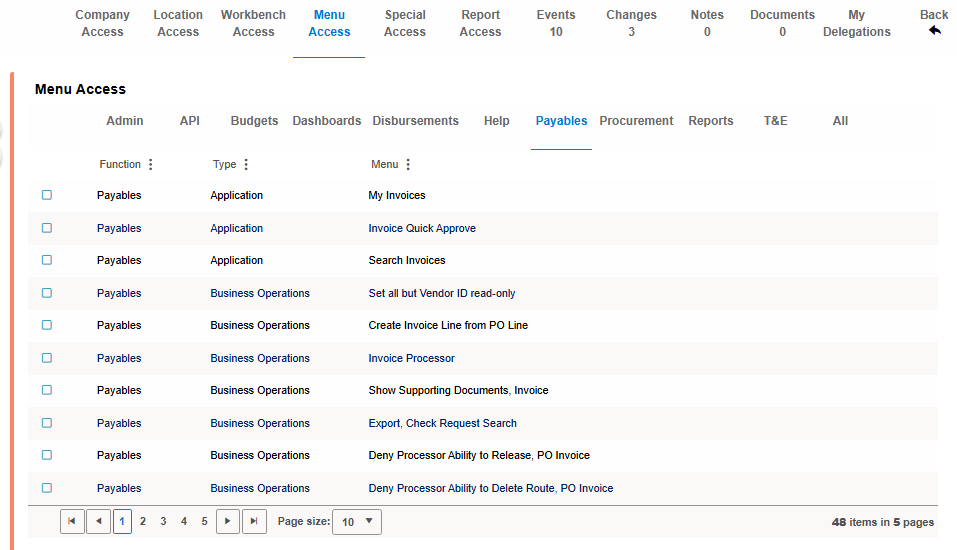This screenshot has width=957, height=550.
Task: Click the Back arrow icon
Action: tap(935, 31)
